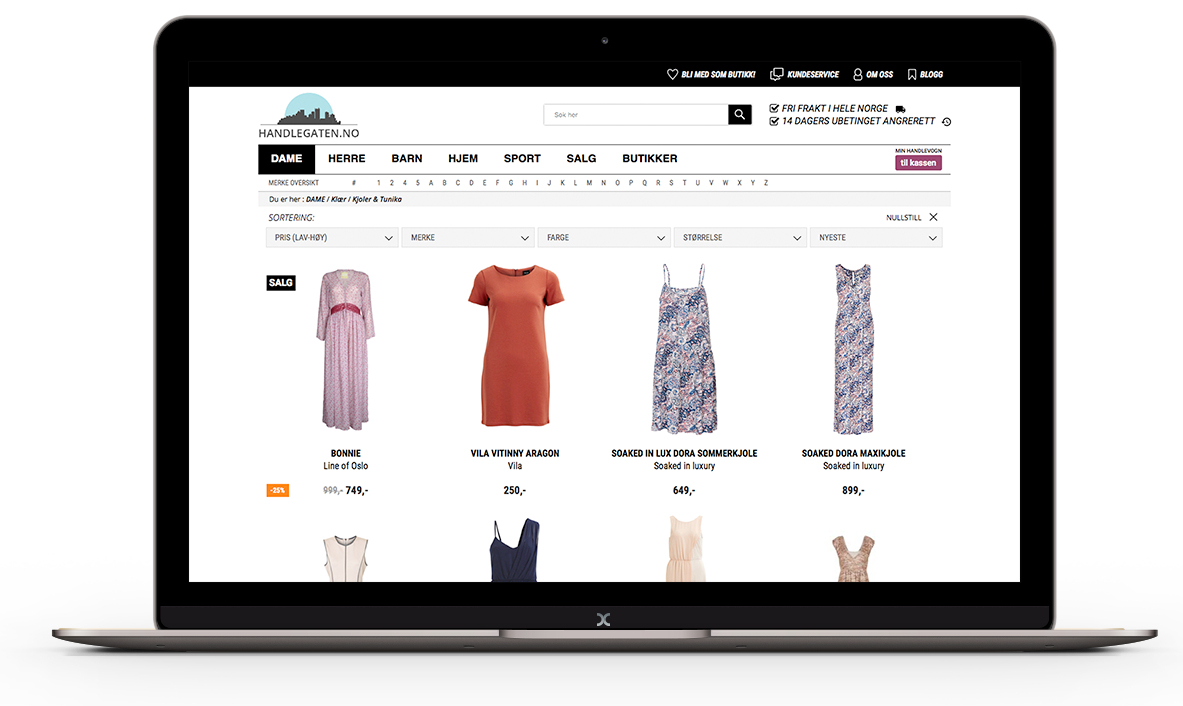
Task: Click the black SALG badge on Bonnie
Action: tap(281, 283)
